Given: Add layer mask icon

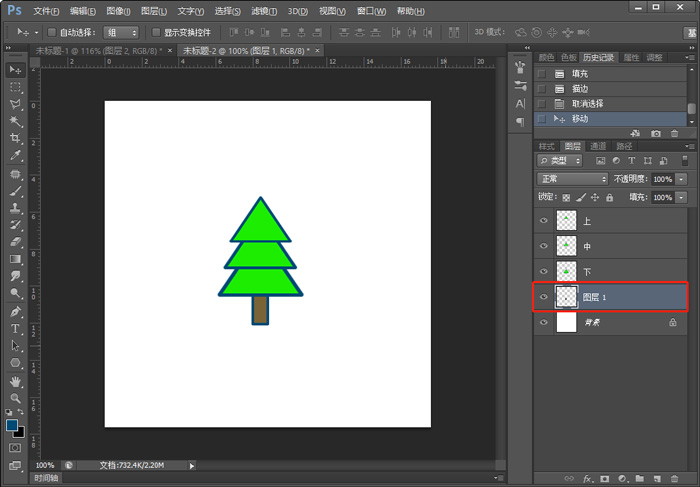Looking at the screenshot, I should (x=604, y=479).
